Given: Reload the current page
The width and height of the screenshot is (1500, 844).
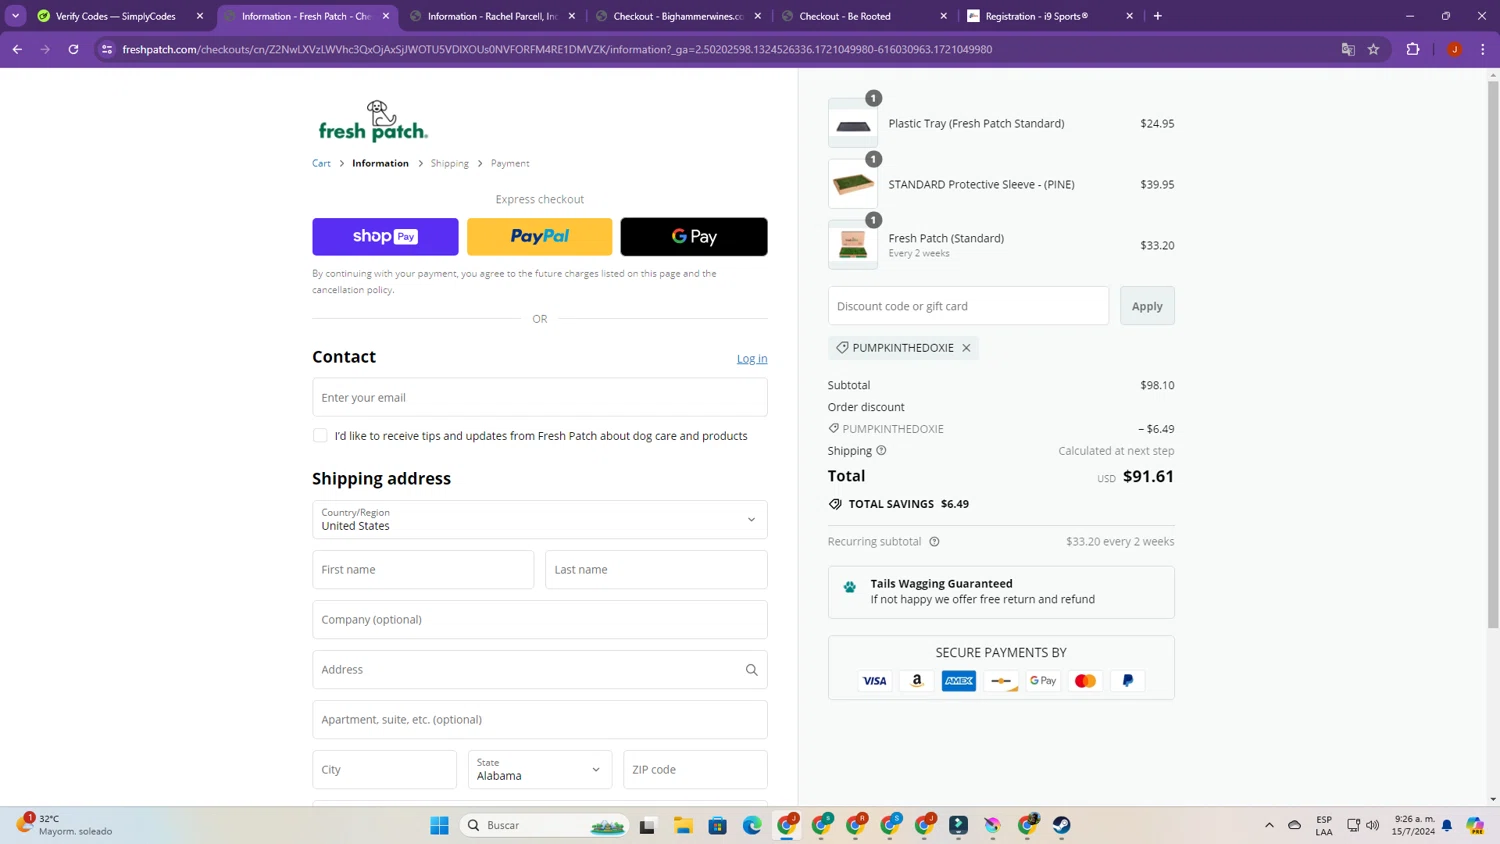Looking at the screenshot, I should point(73,49).
